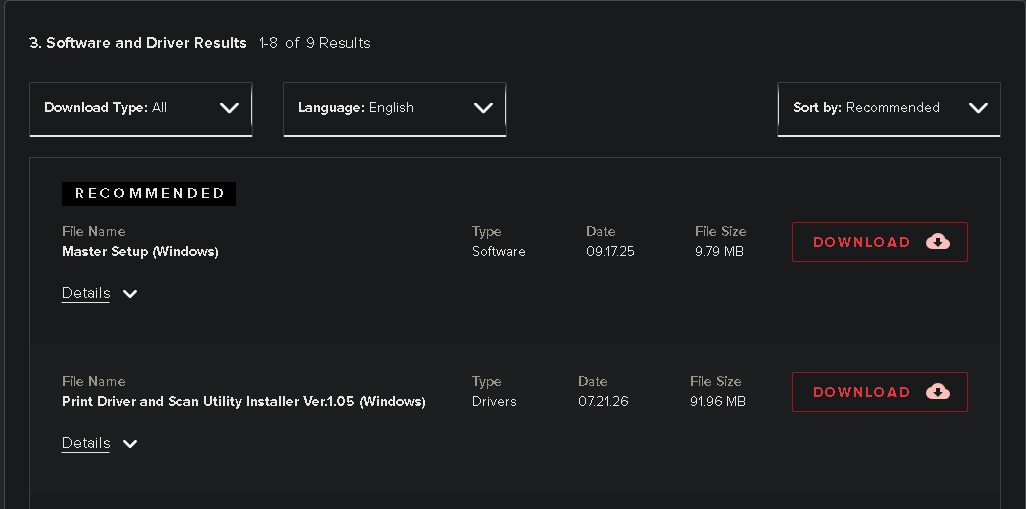This screenshot has height=509, width=1026.
Task: Open the Download Type filter dropdown
Action: pos(141,109)
